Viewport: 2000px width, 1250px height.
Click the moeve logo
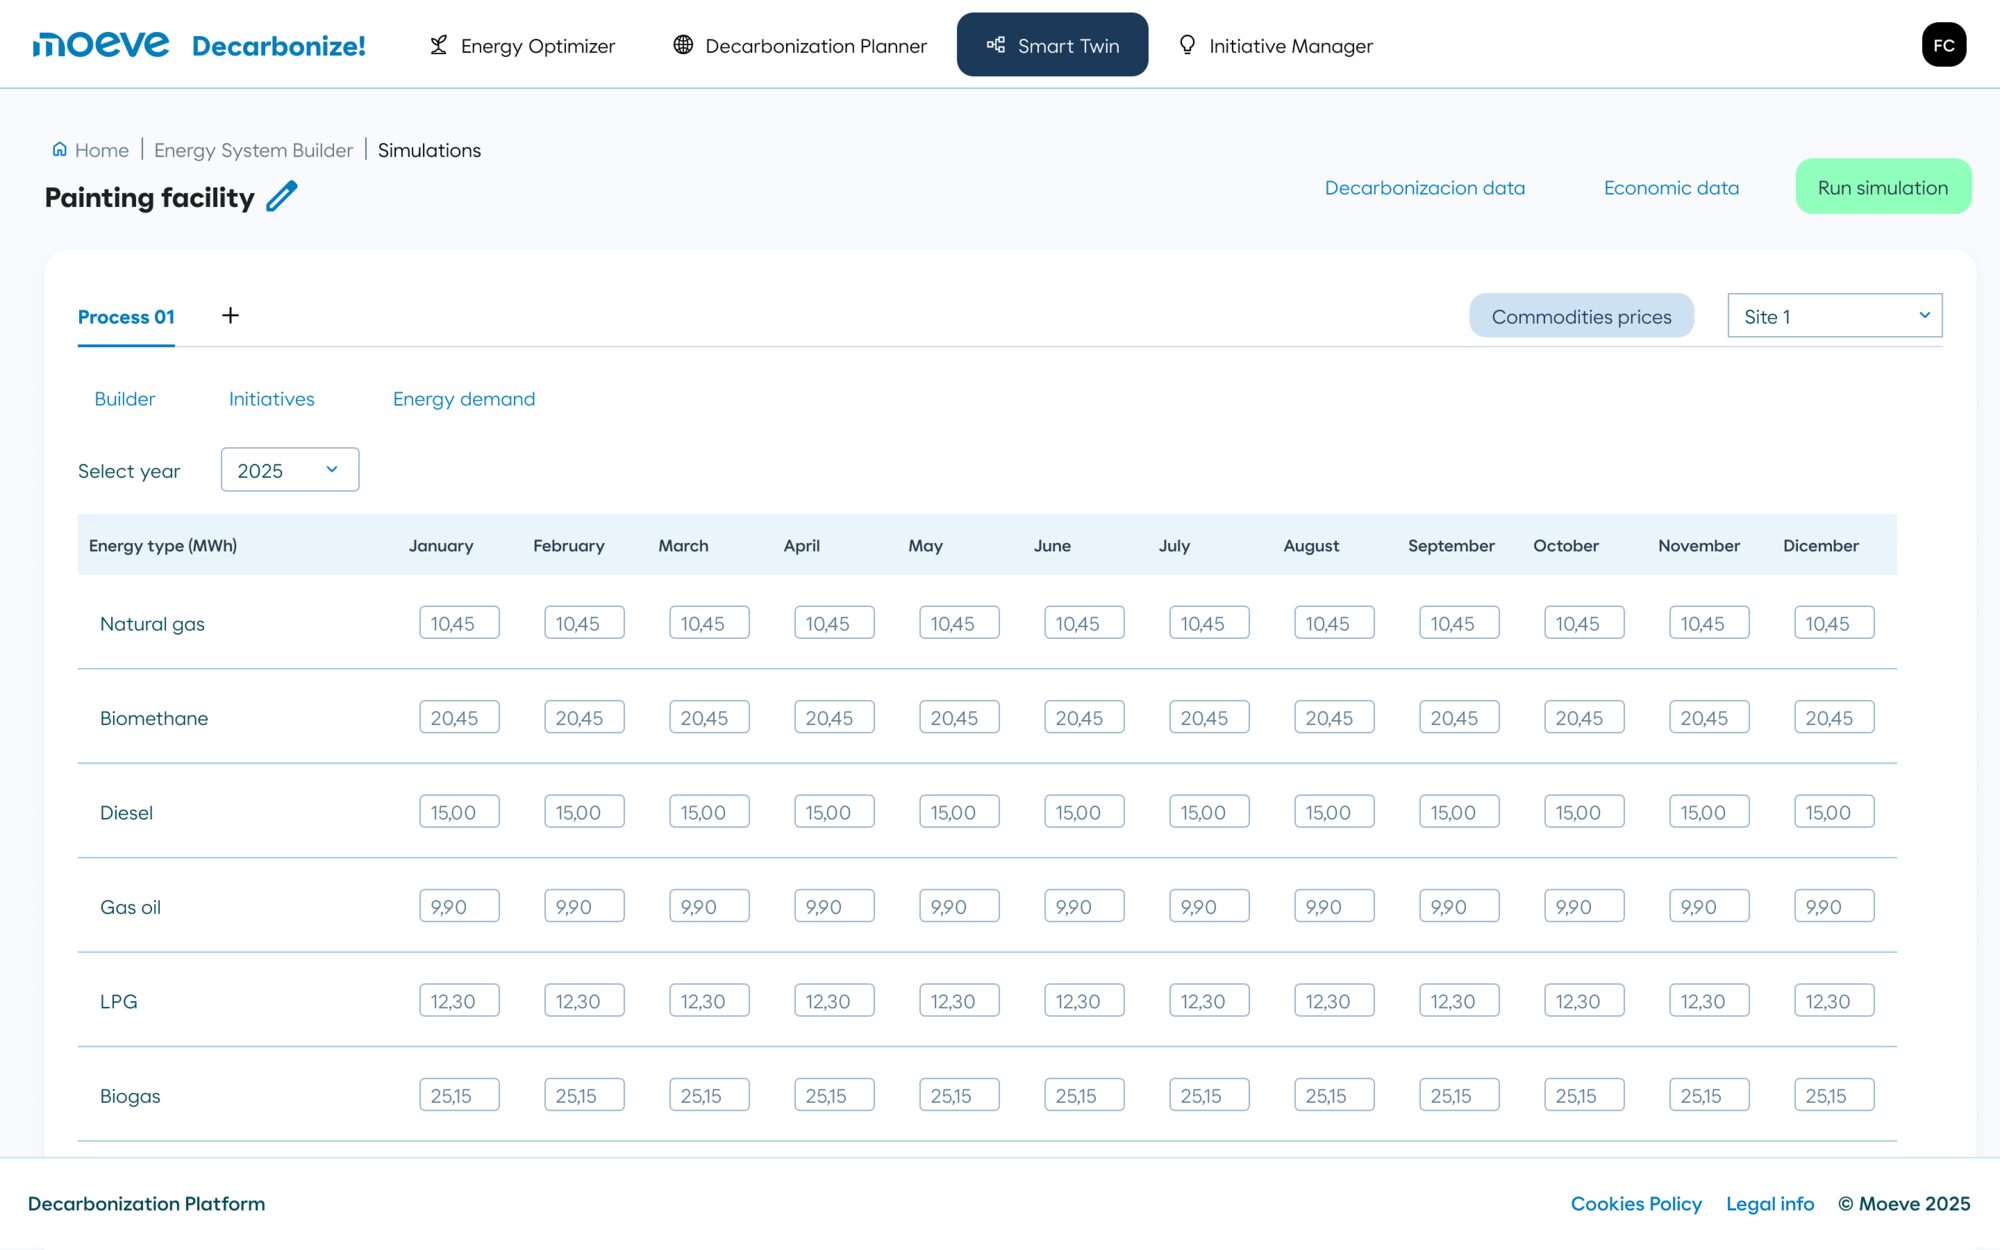point(101,45)
